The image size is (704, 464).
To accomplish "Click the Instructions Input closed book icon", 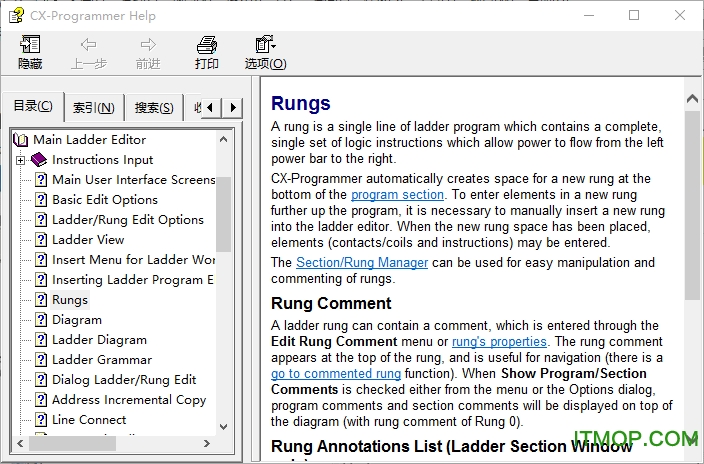I will (x=39, y=160).
